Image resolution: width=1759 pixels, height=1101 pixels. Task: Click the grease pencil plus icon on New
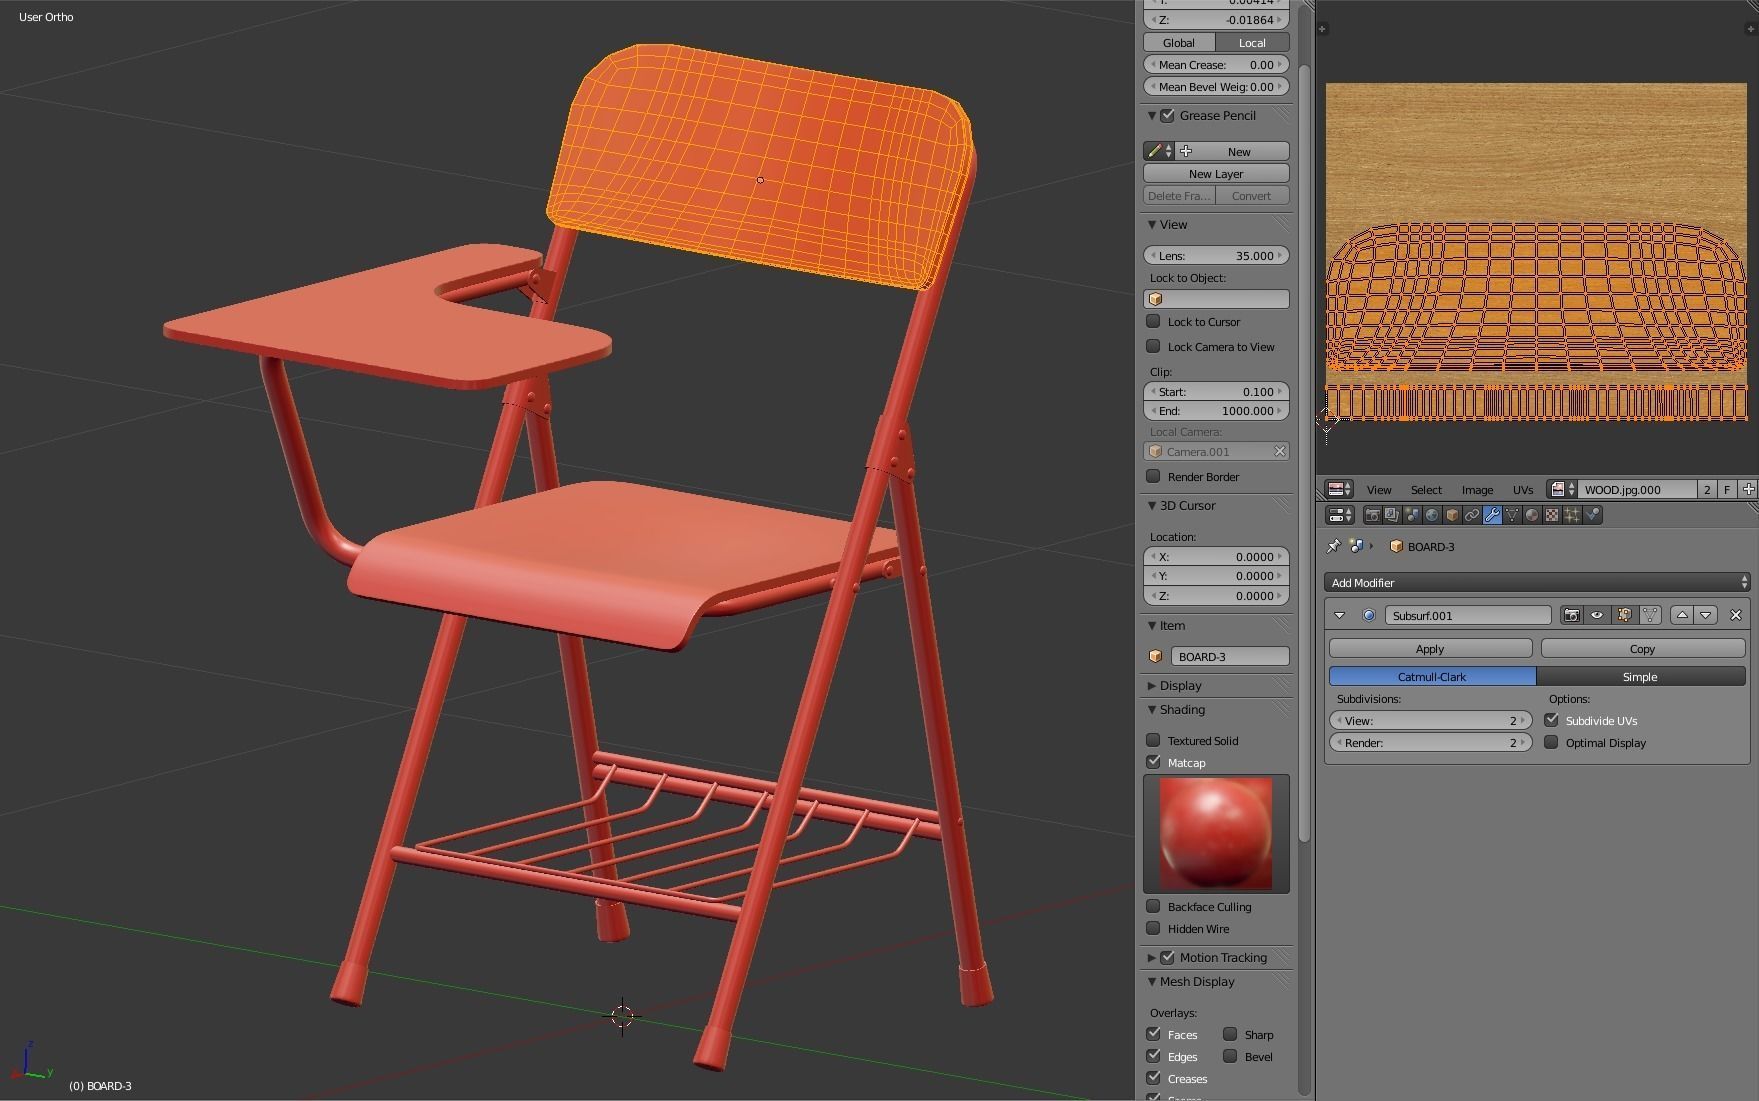(x=1186, y=151)
